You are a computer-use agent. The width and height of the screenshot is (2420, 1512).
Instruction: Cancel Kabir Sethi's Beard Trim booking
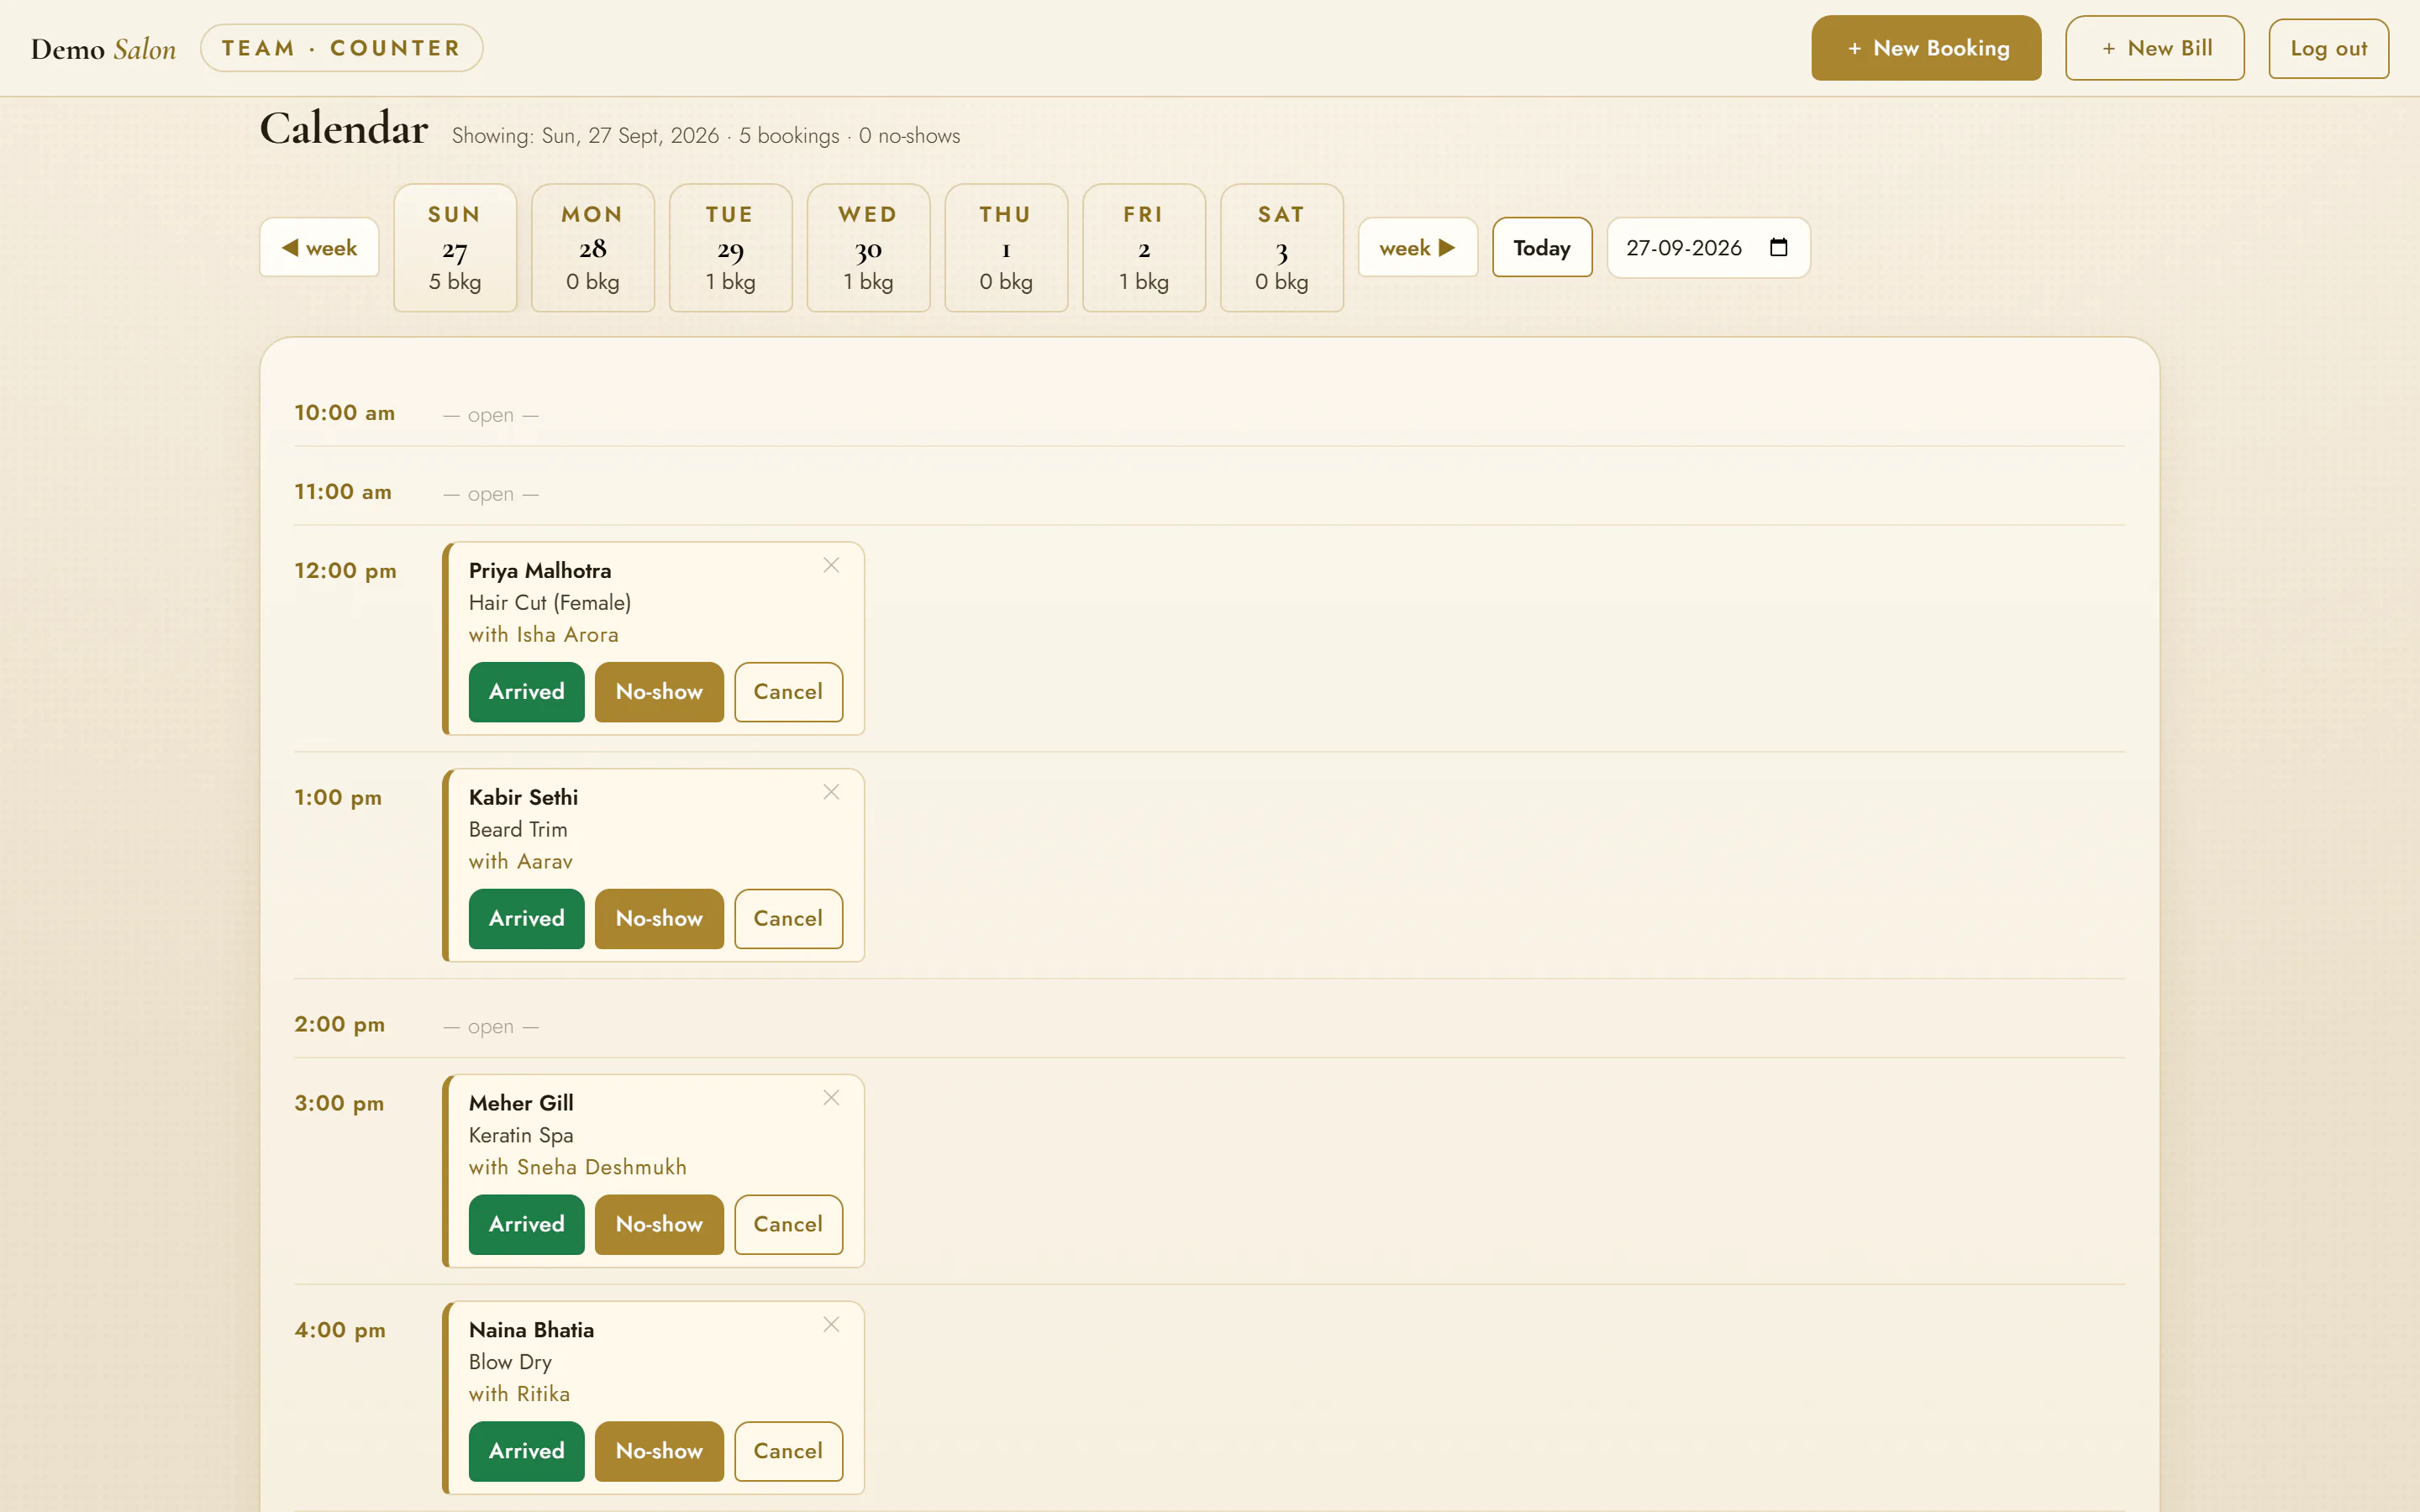point(788,919)
